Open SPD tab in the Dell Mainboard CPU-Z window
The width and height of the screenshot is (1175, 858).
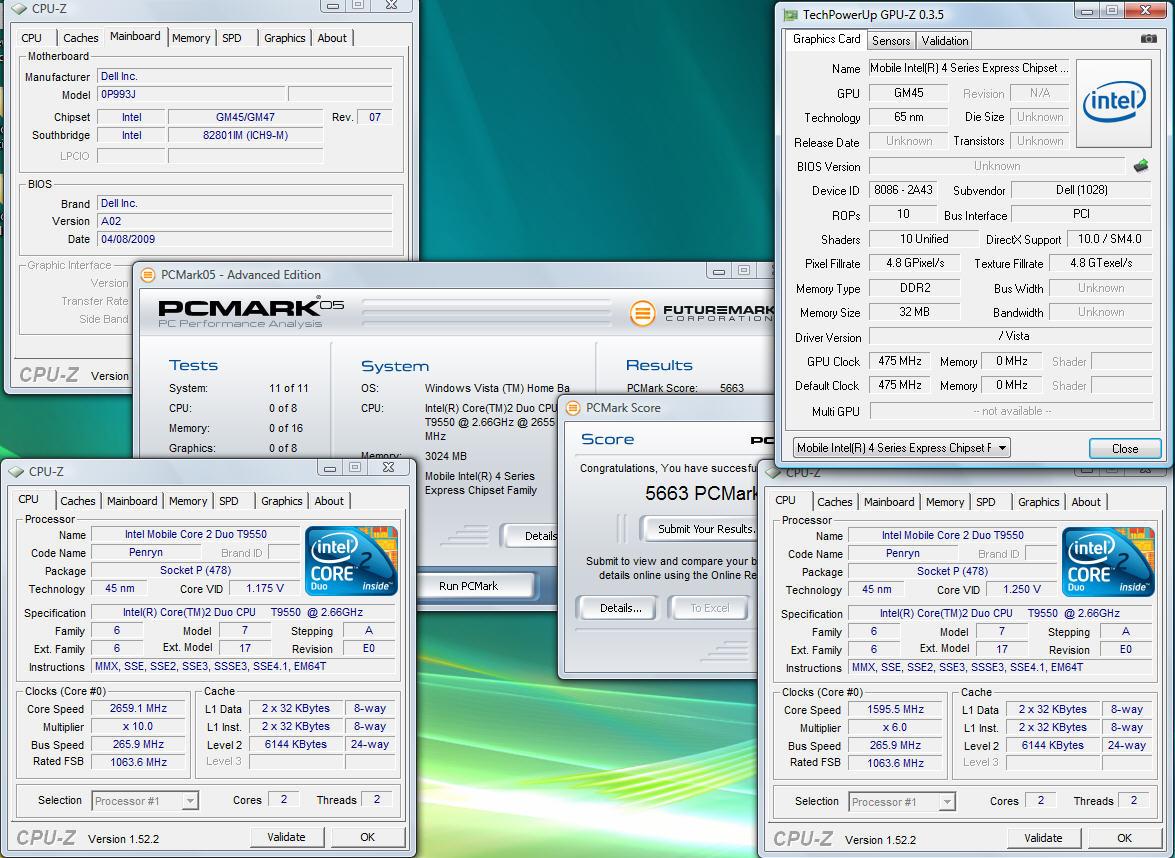tap(232, 37)
